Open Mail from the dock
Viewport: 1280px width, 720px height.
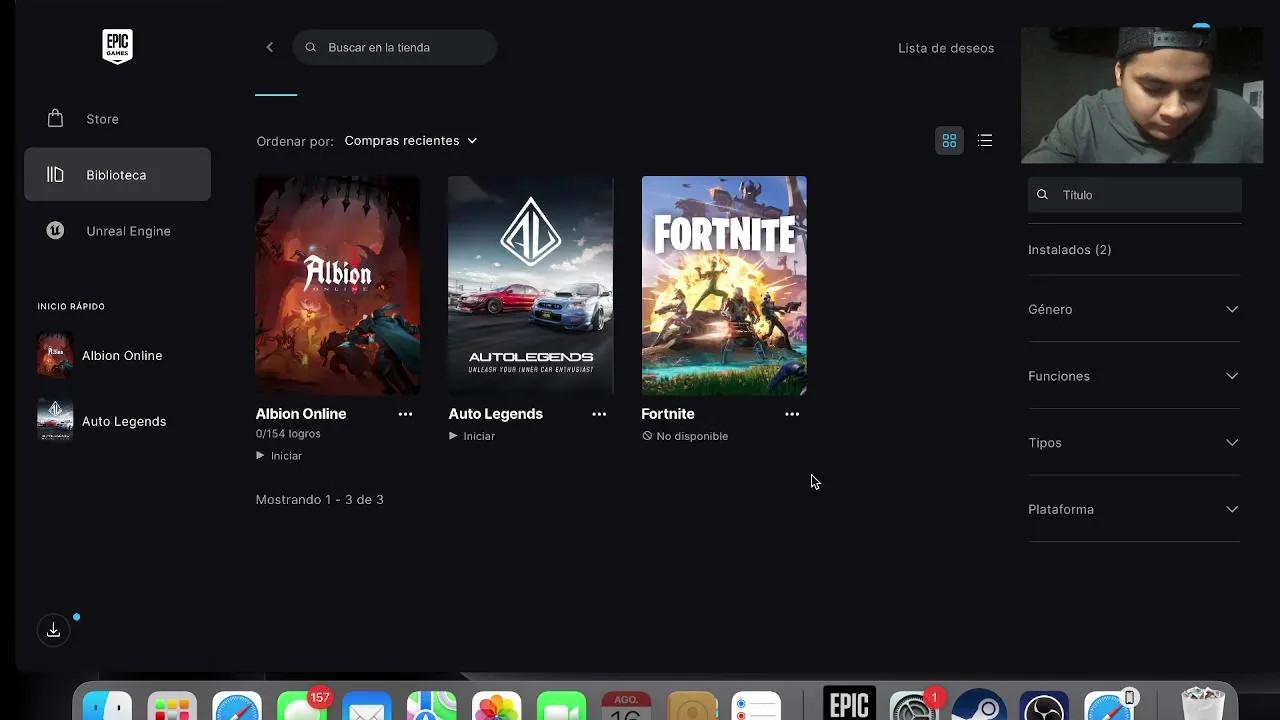pos(367,706)
